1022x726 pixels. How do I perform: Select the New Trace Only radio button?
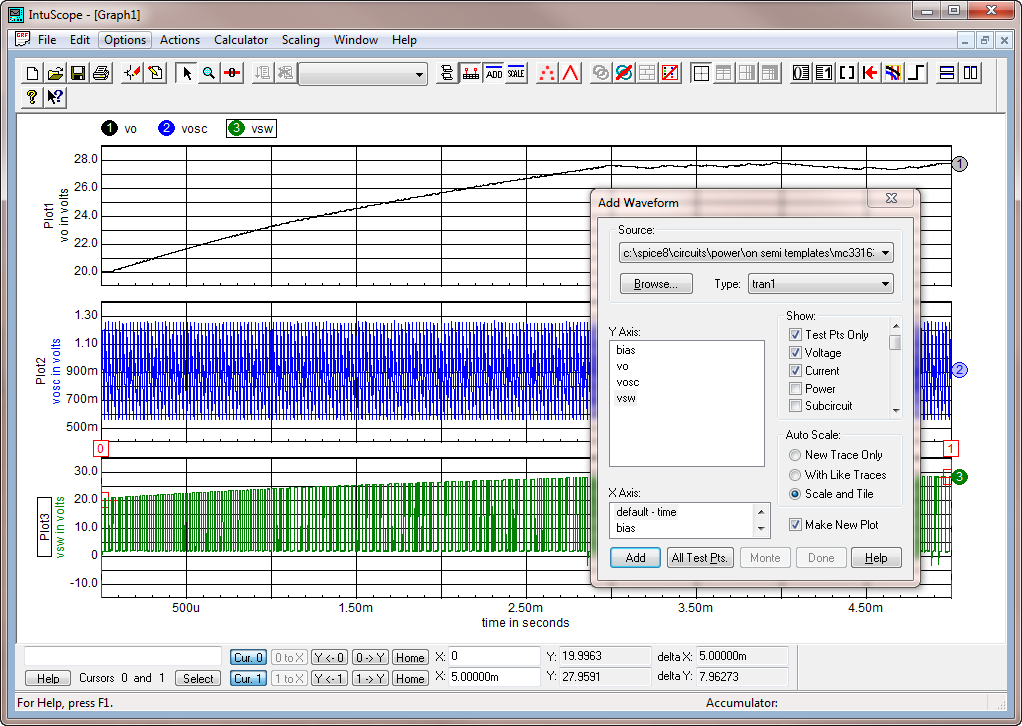coord(796,455)
